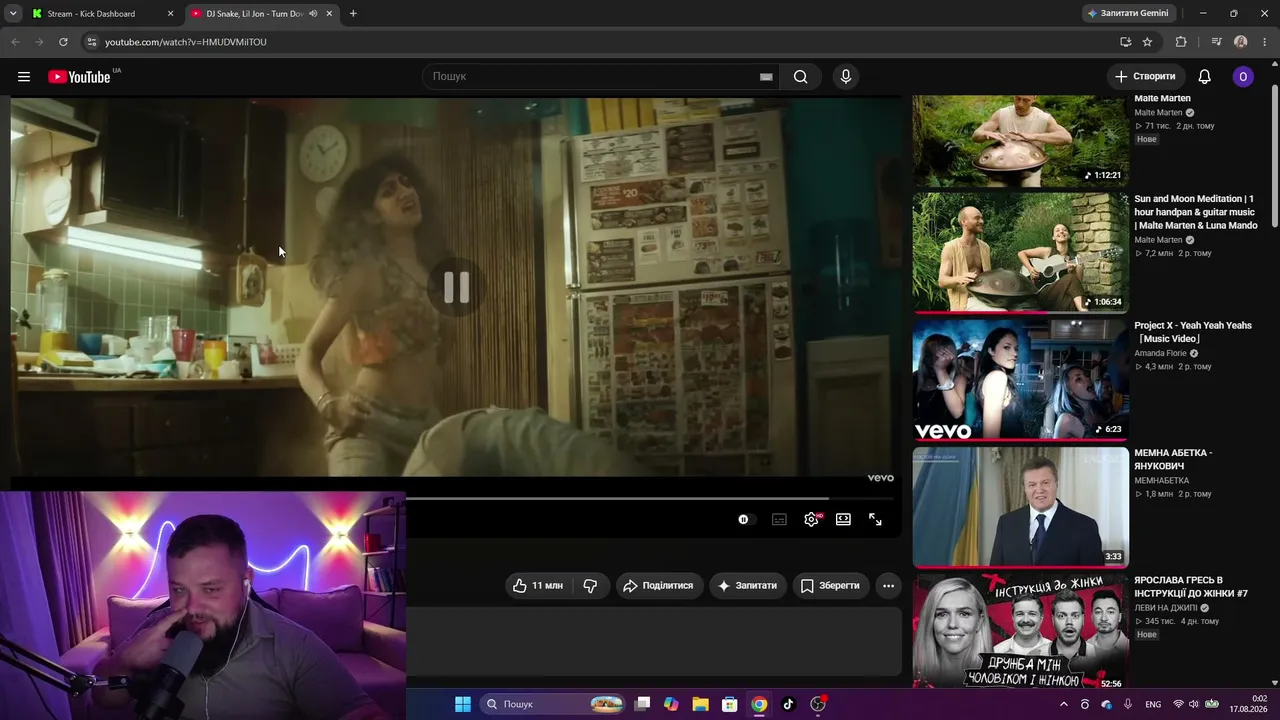Open the three-dot more actions menu
Image resolution: width=1280 pixels, height=720 pixels.
pyautogui.click(x=888, y=586)
